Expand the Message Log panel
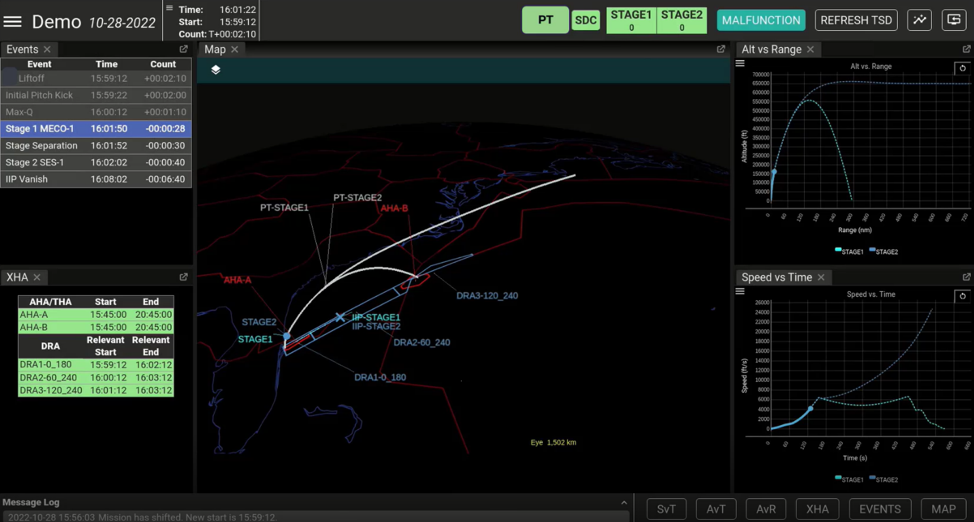 pos(624,503)
